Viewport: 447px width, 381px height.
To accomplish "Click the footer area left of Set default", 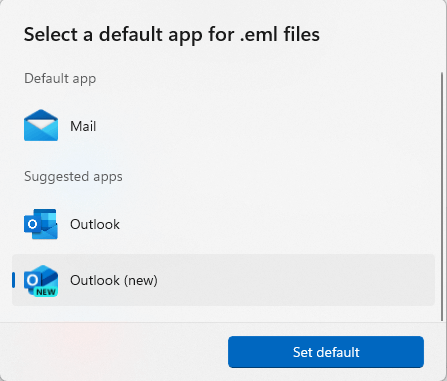I will click(113, 352).
